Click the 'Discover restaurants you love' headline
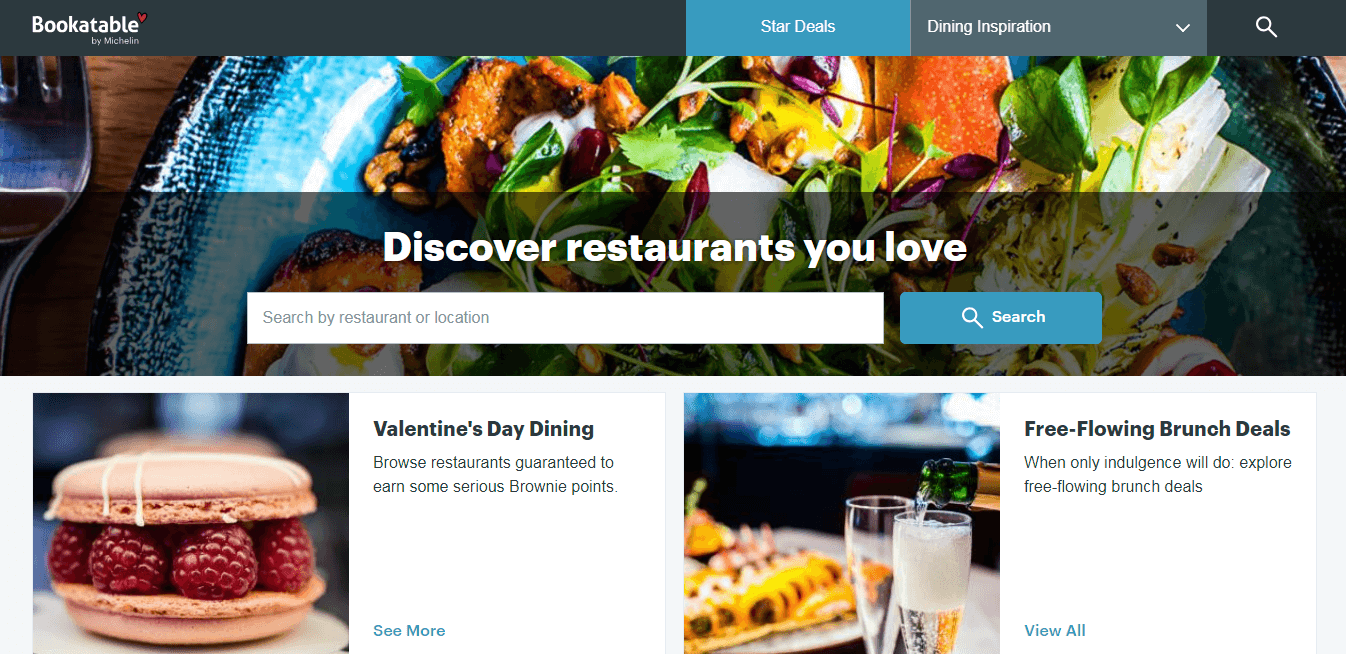Image resolution: width=1346 pixels, height=654 pixels. [x=675, y=247]
